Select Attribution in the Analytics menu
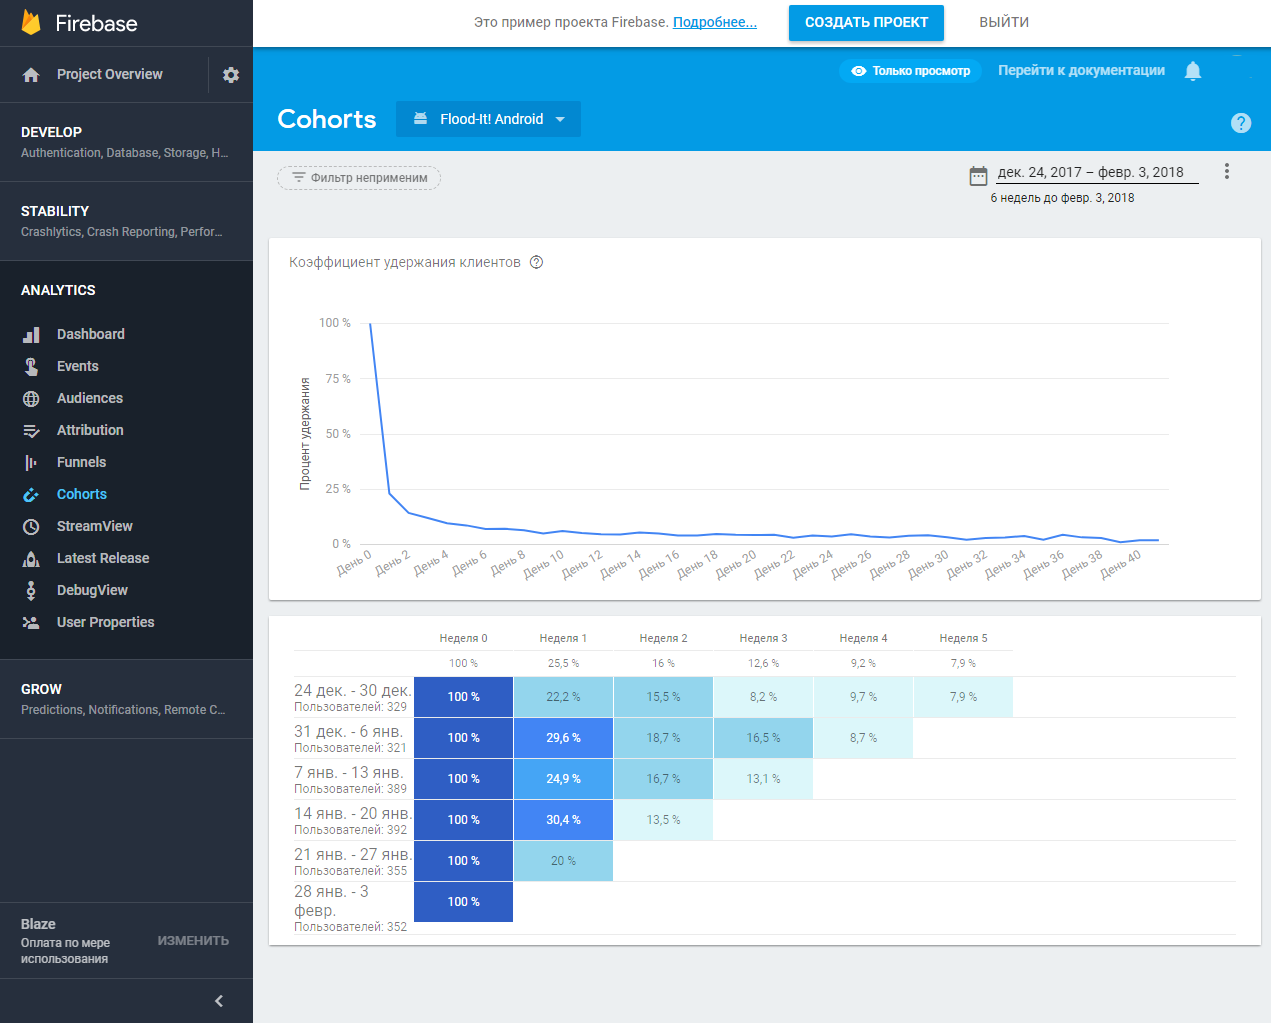Image resolution: width=1271 pixels, height=1023 pixels. (x=33, y=430)
